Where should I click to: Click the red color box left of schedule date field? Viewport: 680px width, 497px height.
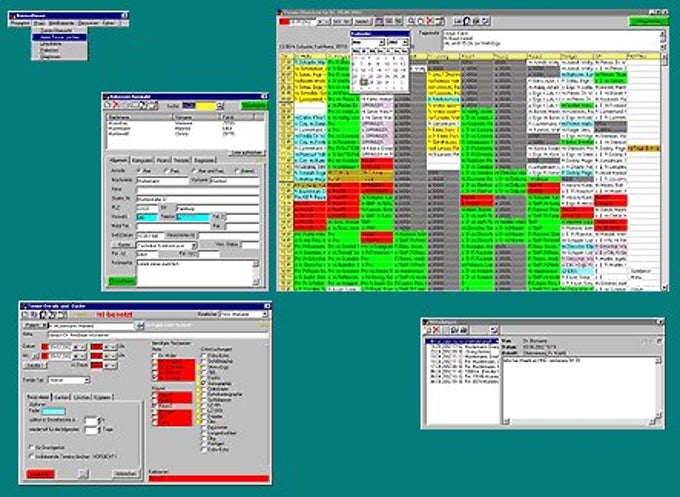284,21
